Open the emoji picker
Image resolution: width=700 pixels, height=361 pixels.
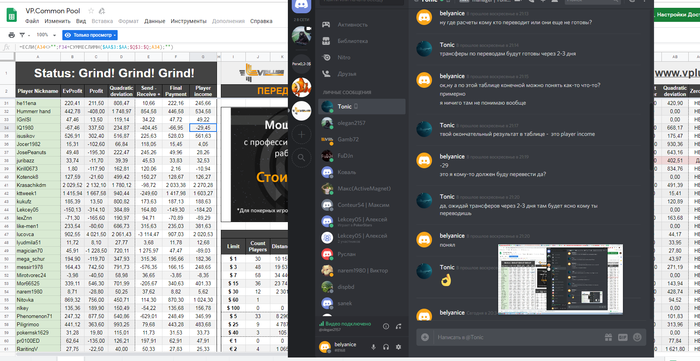pos(638,337)
